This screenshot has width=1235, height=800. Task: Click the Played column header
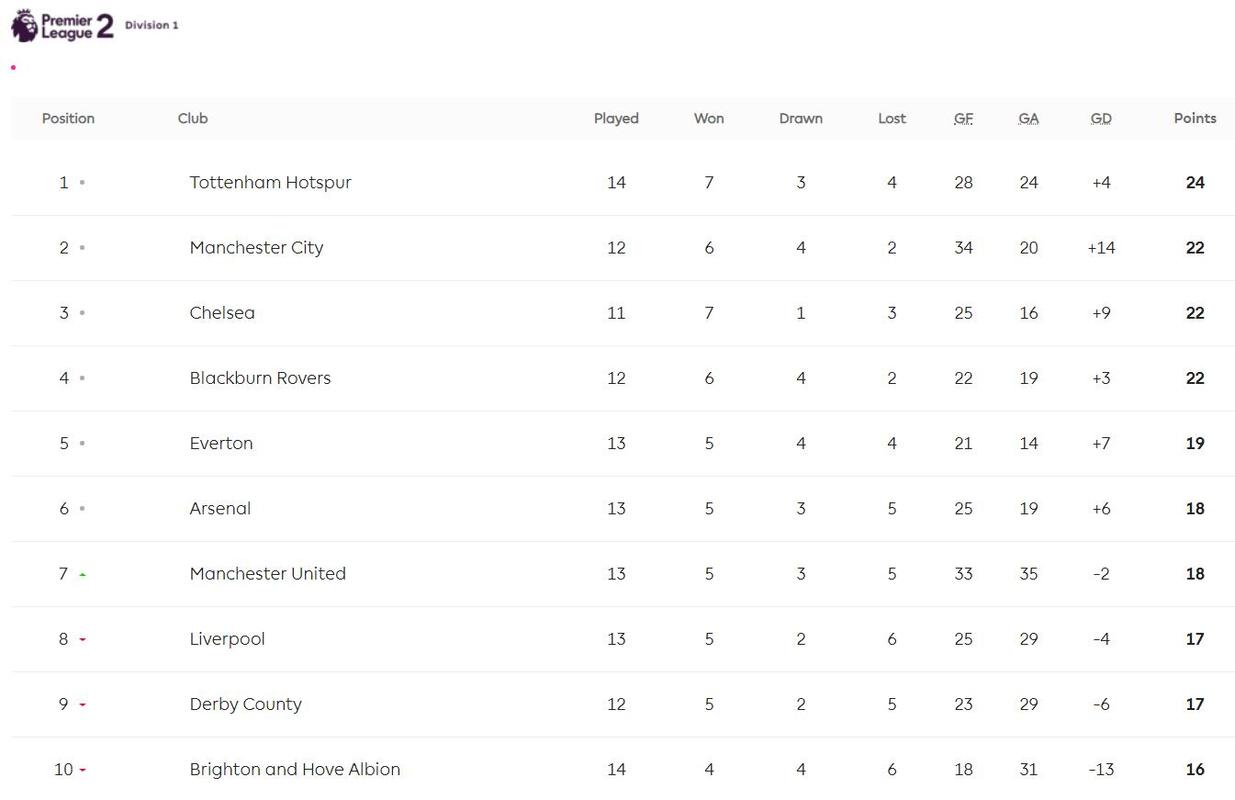[616, 118]
